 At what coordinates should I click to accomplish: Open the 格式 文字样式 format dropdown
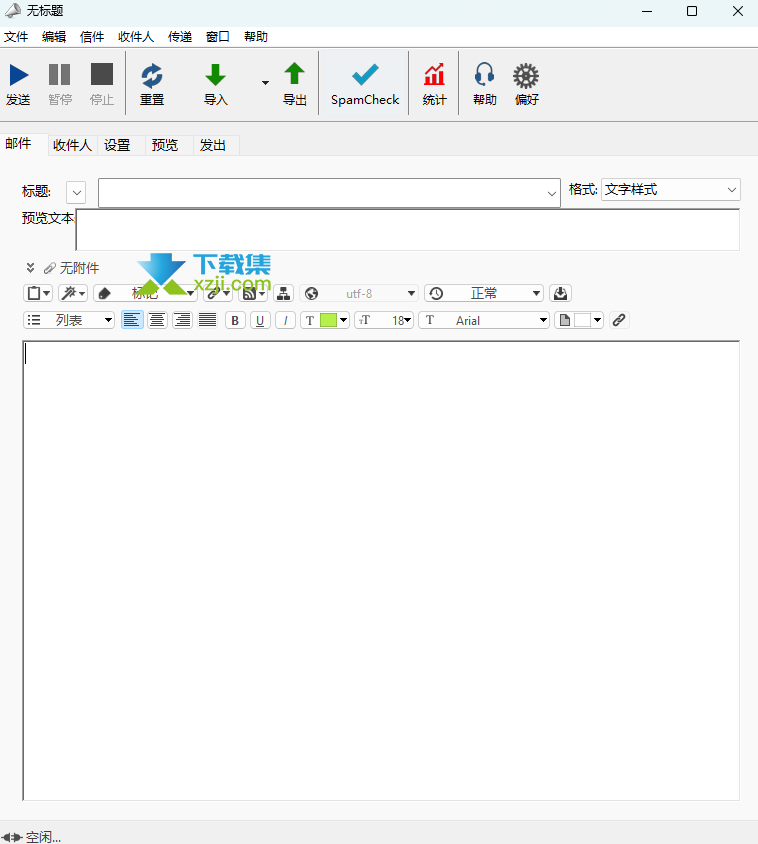(671, 189)
